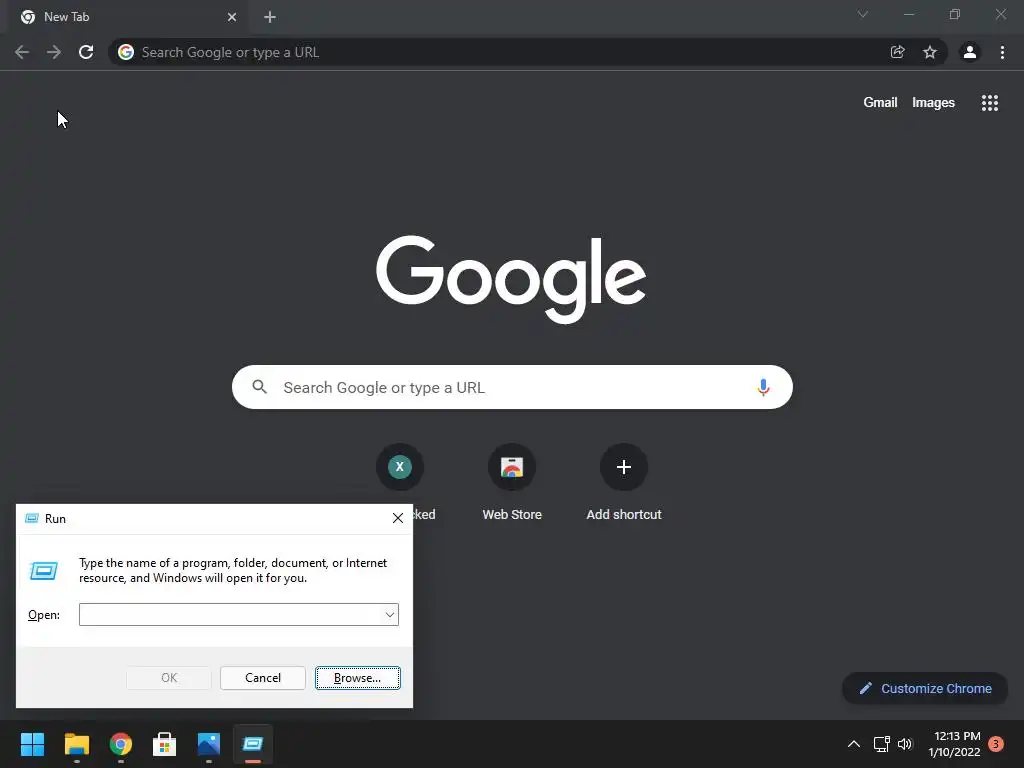
Task: Open the X shortcut tile
Action: (x=400, y=467)
